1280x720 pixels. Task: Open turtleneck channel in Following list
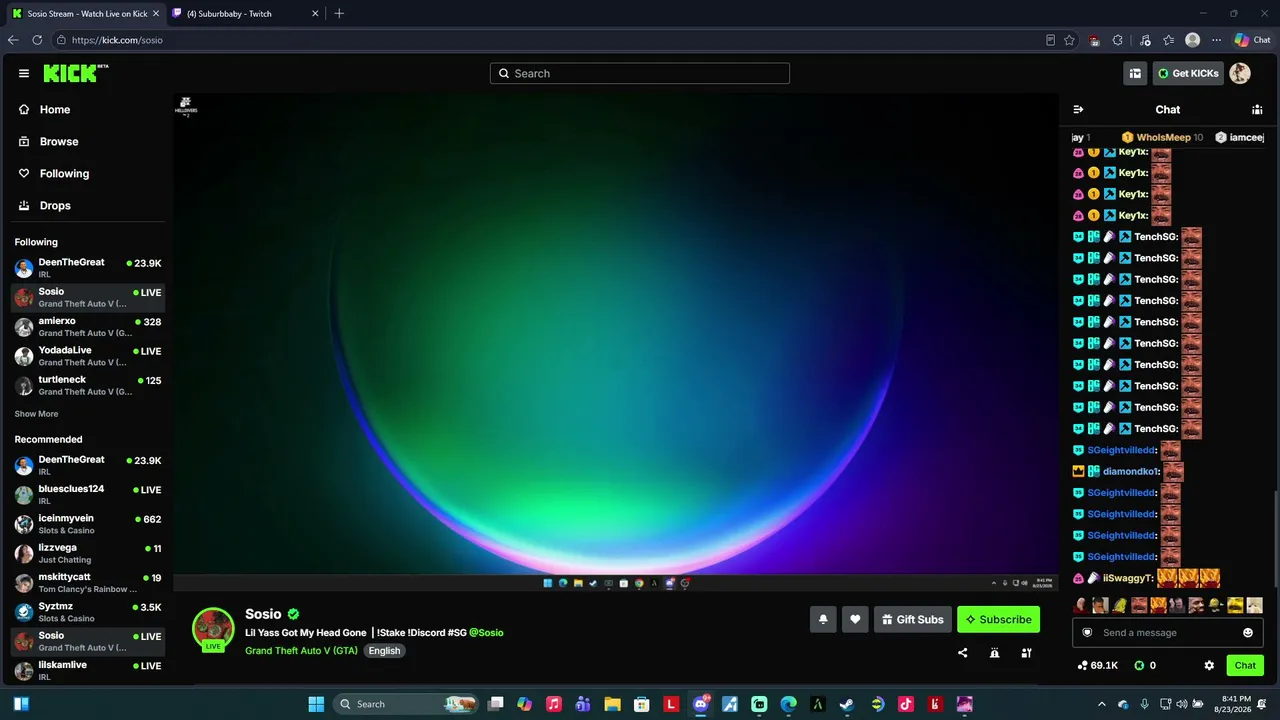(88, 385)
